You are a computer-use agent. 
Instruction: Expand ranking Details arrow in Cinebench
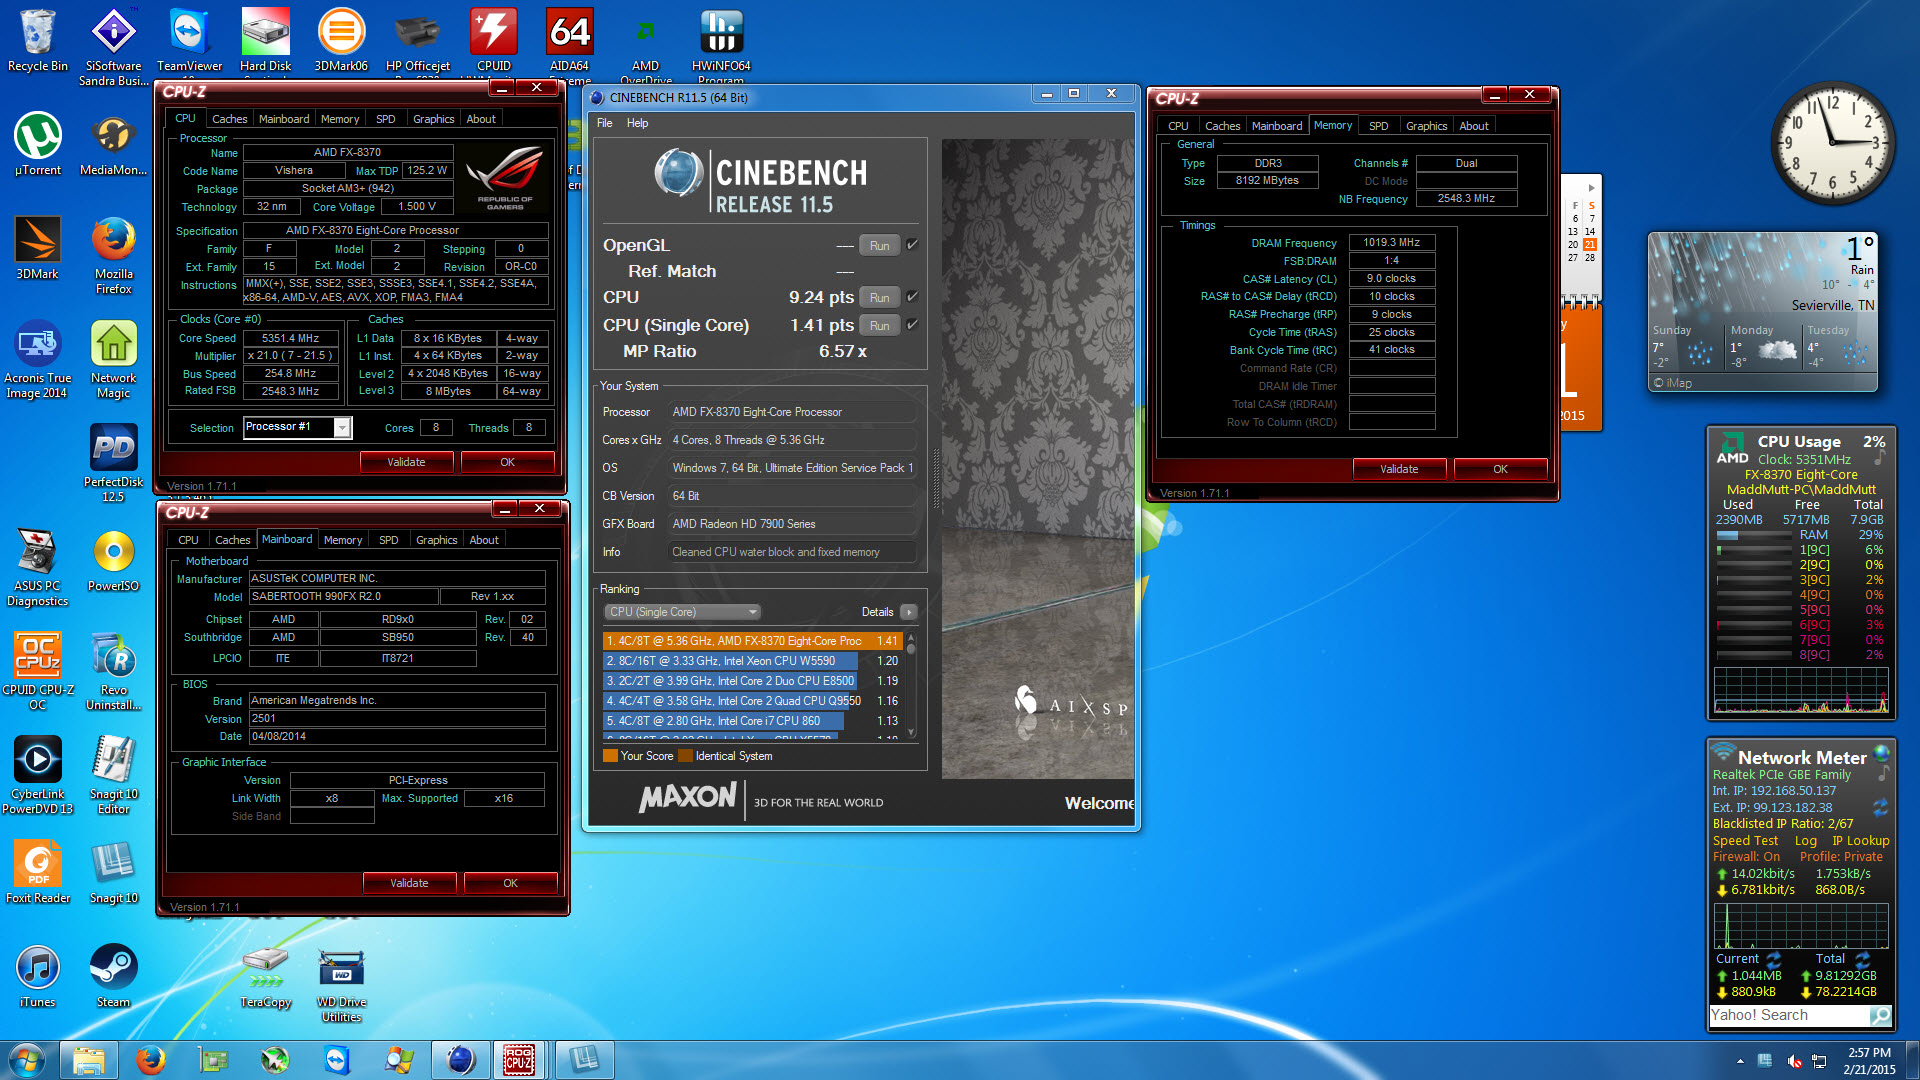tap(908, 612)
